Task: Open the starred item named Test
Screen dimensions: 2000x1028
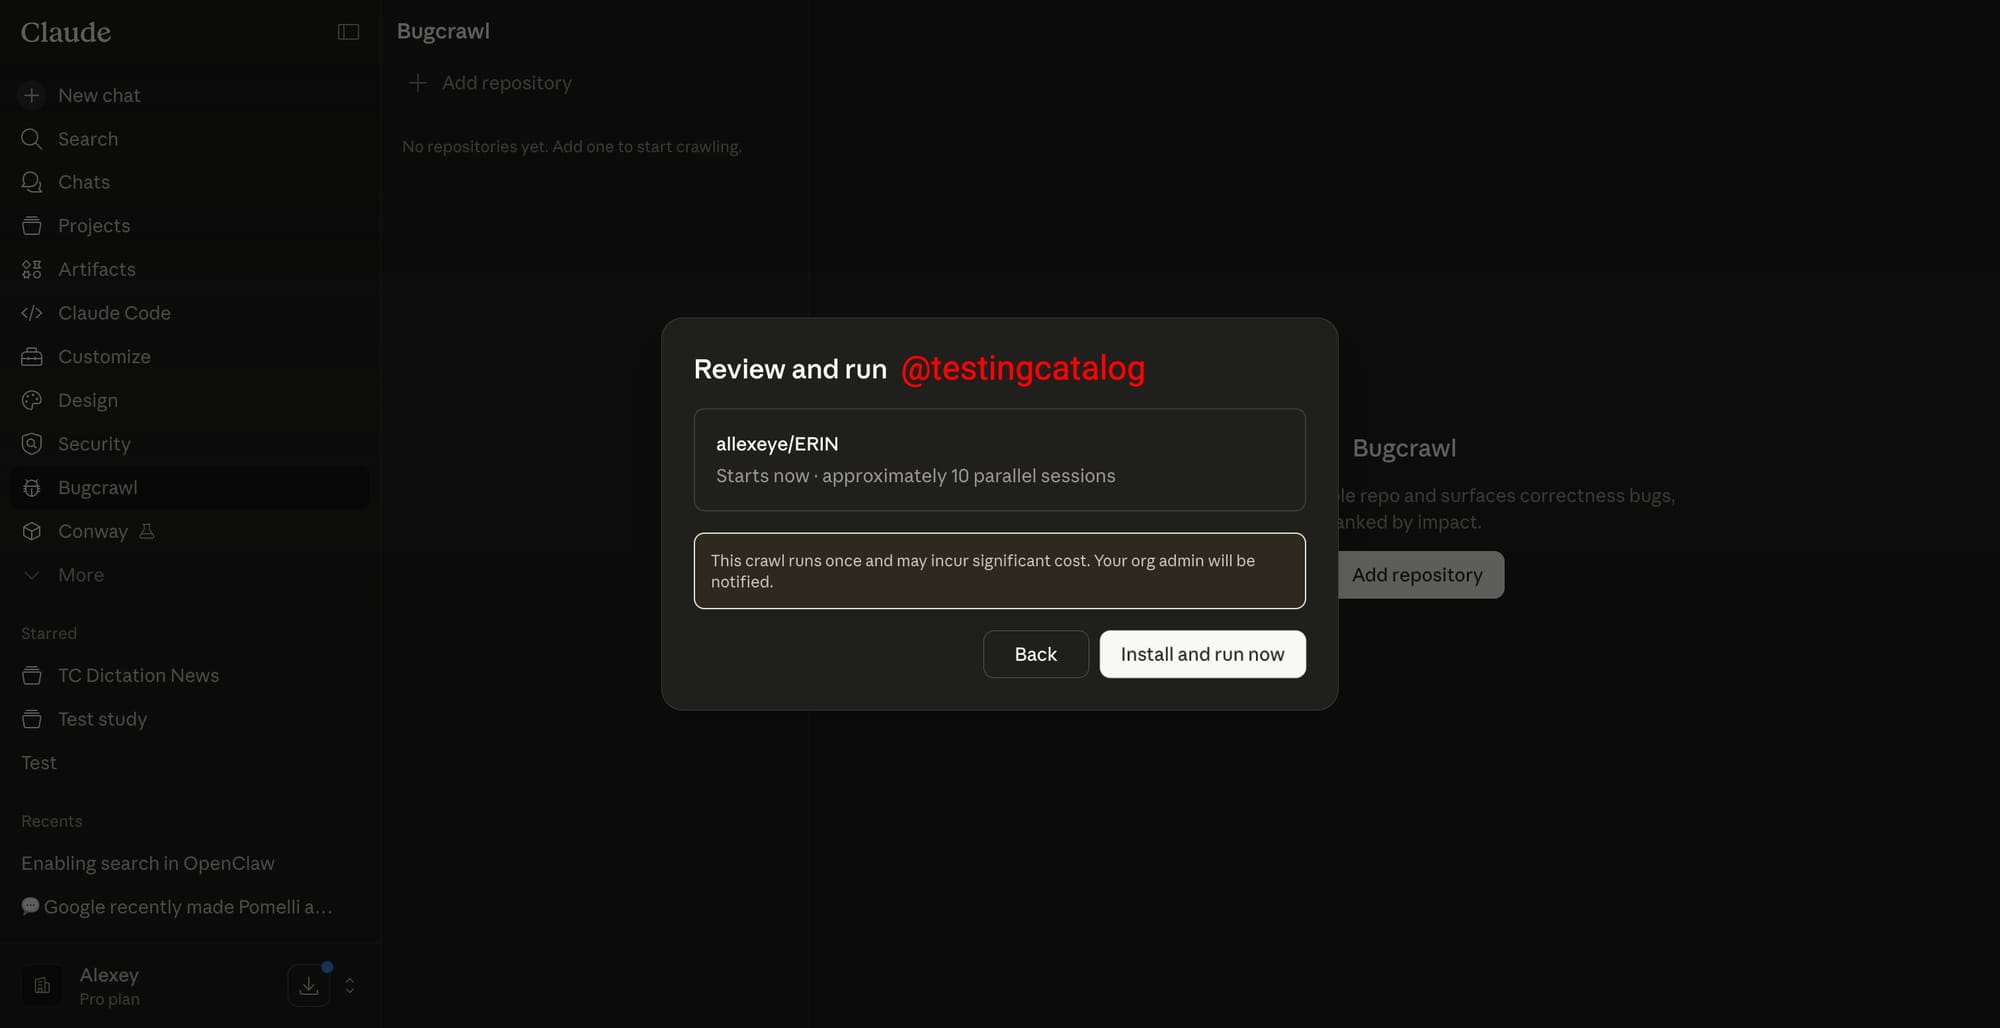Action: [190, 763]
